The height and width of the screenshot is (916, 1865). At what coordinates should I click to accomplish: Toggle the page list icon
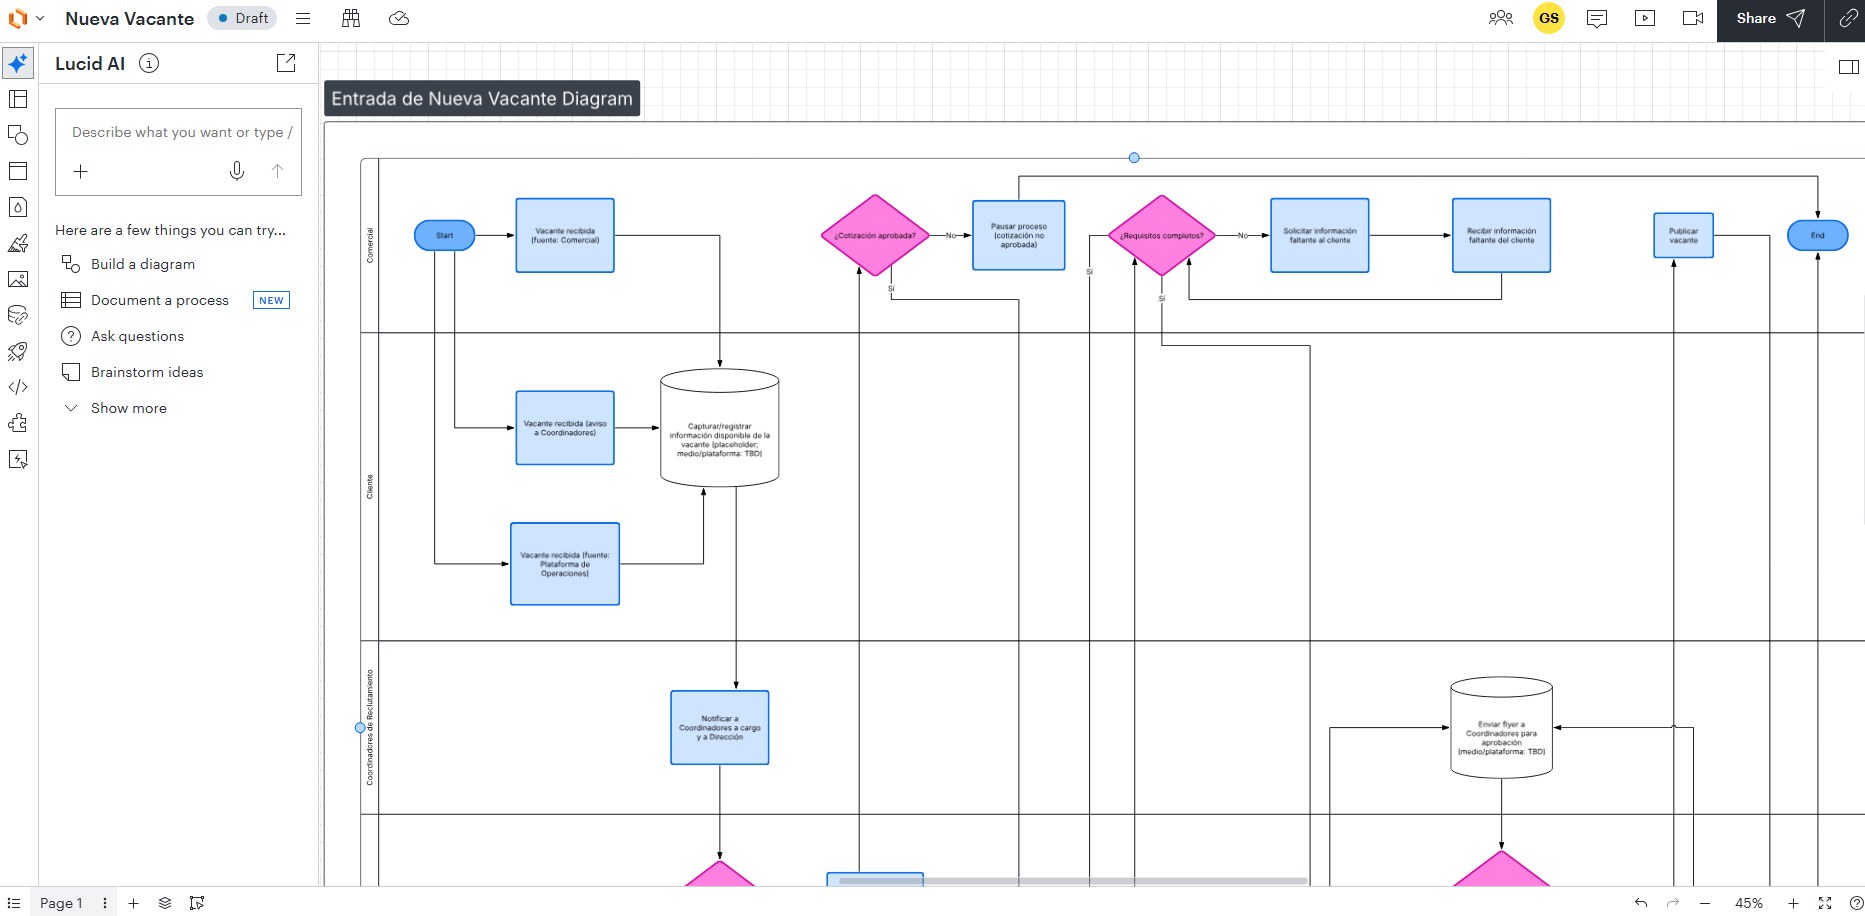pos(14,903)
